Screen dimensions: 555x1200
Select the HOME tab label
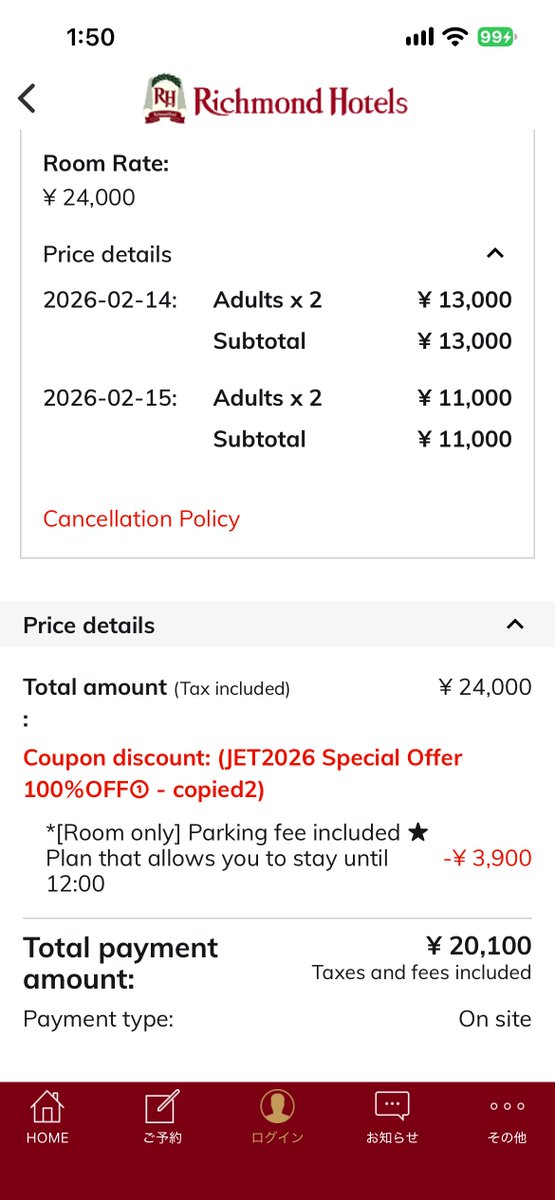[47, 1138]
